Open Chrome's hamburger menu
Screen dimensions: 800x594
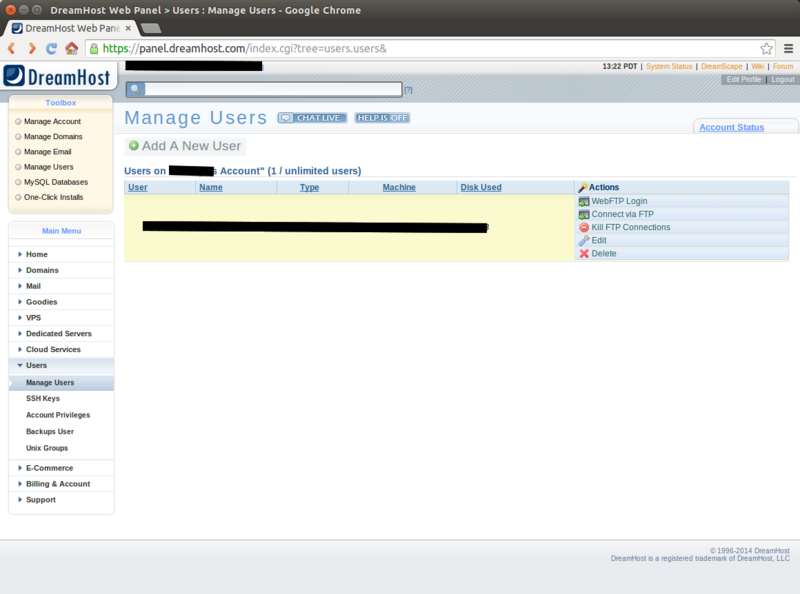788,48
